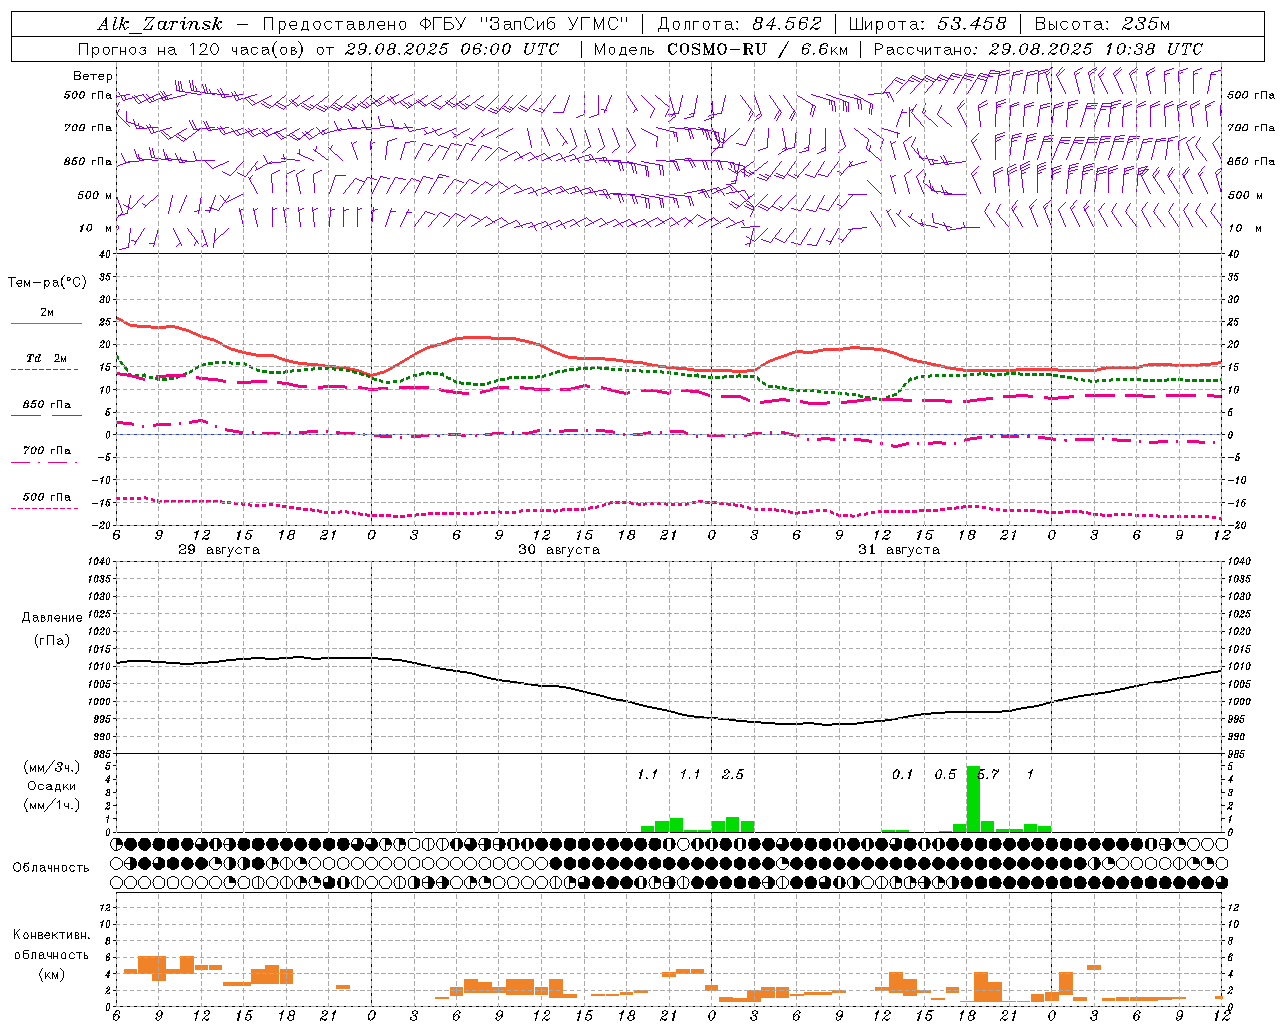Click the 0.1 precipitation amount label

tap(903, 774)
